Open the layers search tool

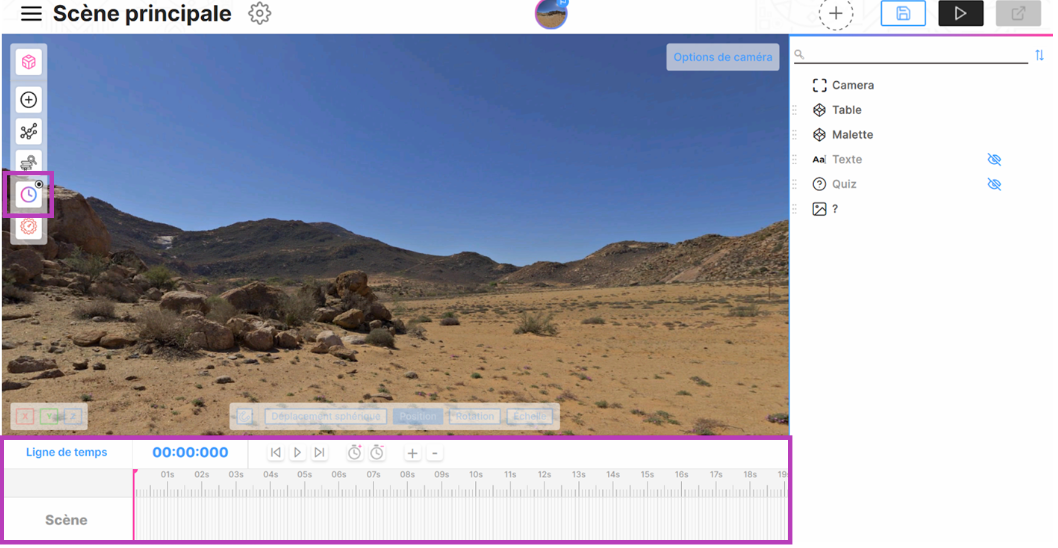click(28, 162)
